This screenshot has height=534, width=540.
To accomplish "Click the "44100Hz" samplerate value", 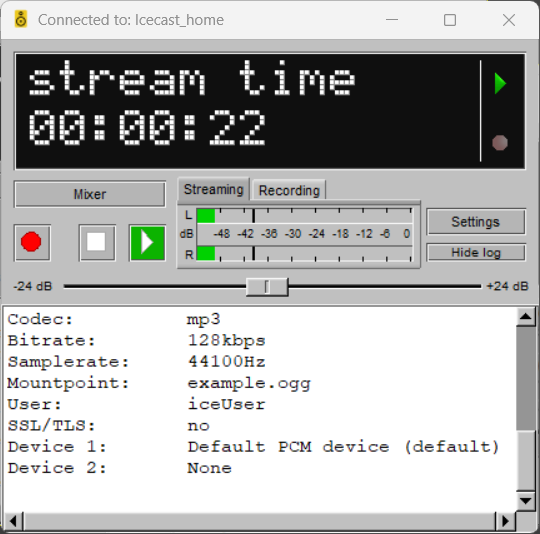I will pos(227,362).
